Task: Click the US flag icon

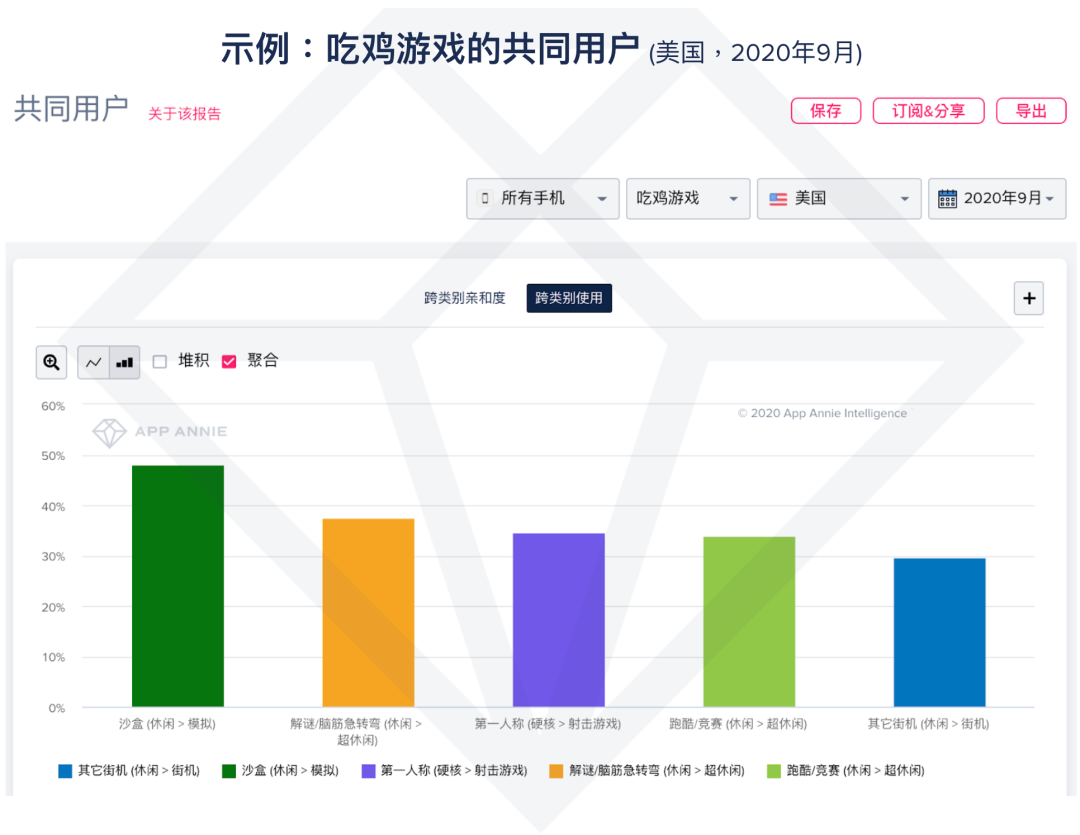Action: (x=778, y=199)
